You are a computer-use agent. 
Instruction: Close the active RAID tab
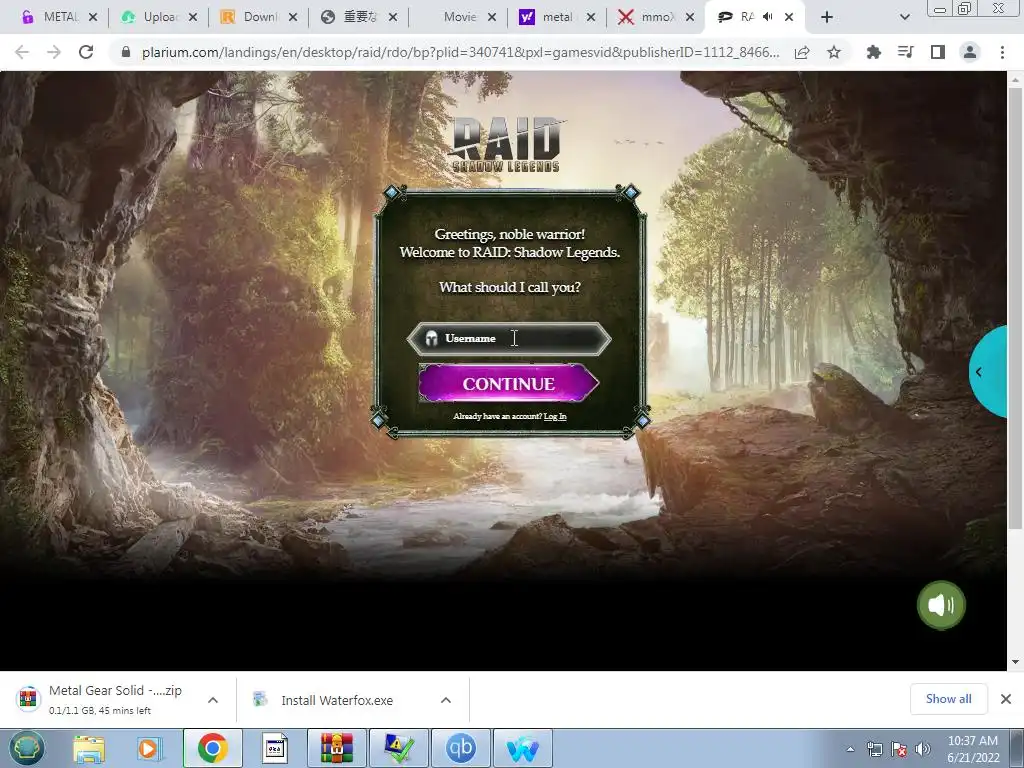789,17
